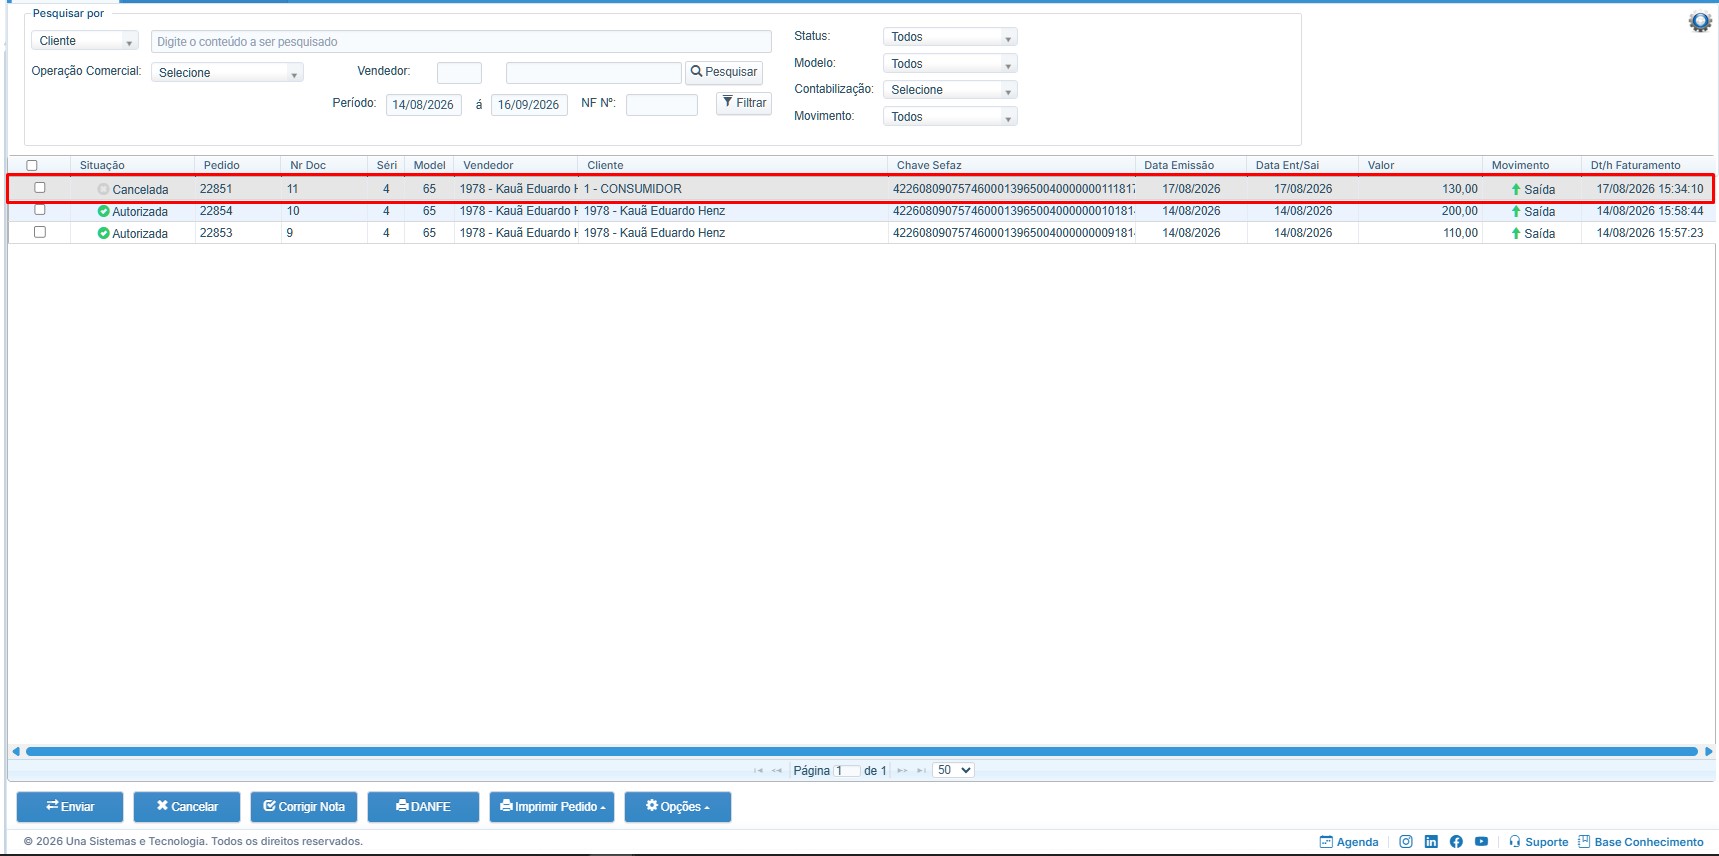Expand the Imprimir Pedido button menu
Image resolution: width=1719 pixels, height=856 pixels.
(554, 807)
